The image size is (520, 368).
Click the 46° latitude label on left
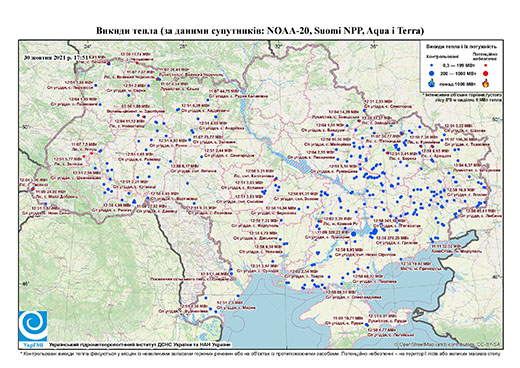(25, 284)
